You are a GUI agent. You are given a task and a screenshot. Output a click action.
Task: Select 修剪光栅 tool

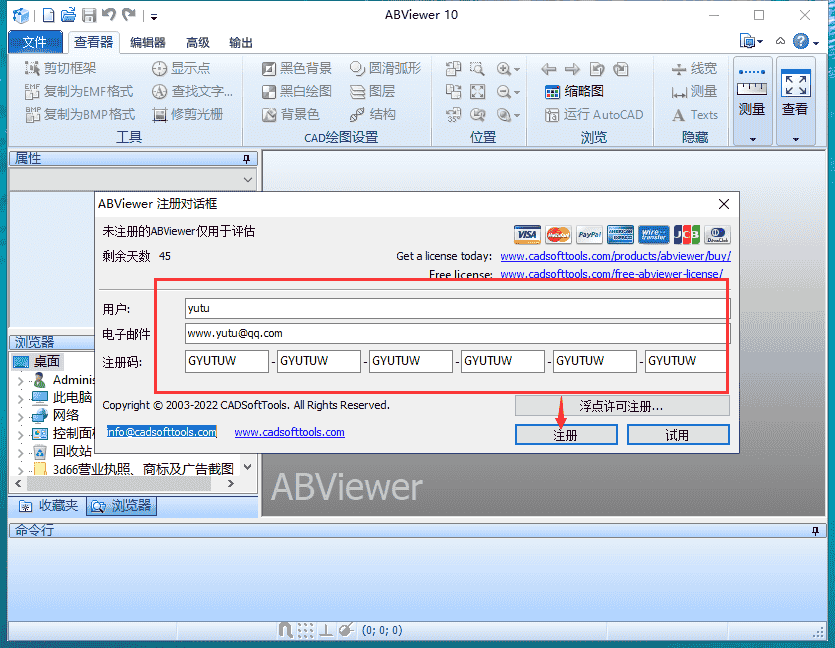coord(187,114)
